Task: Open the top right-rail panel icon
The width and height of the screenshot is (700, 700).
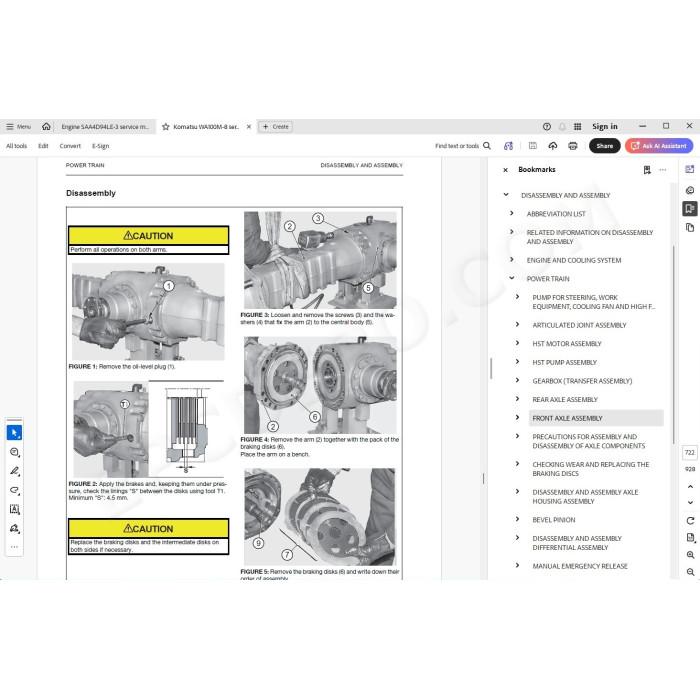Action: 690,169
